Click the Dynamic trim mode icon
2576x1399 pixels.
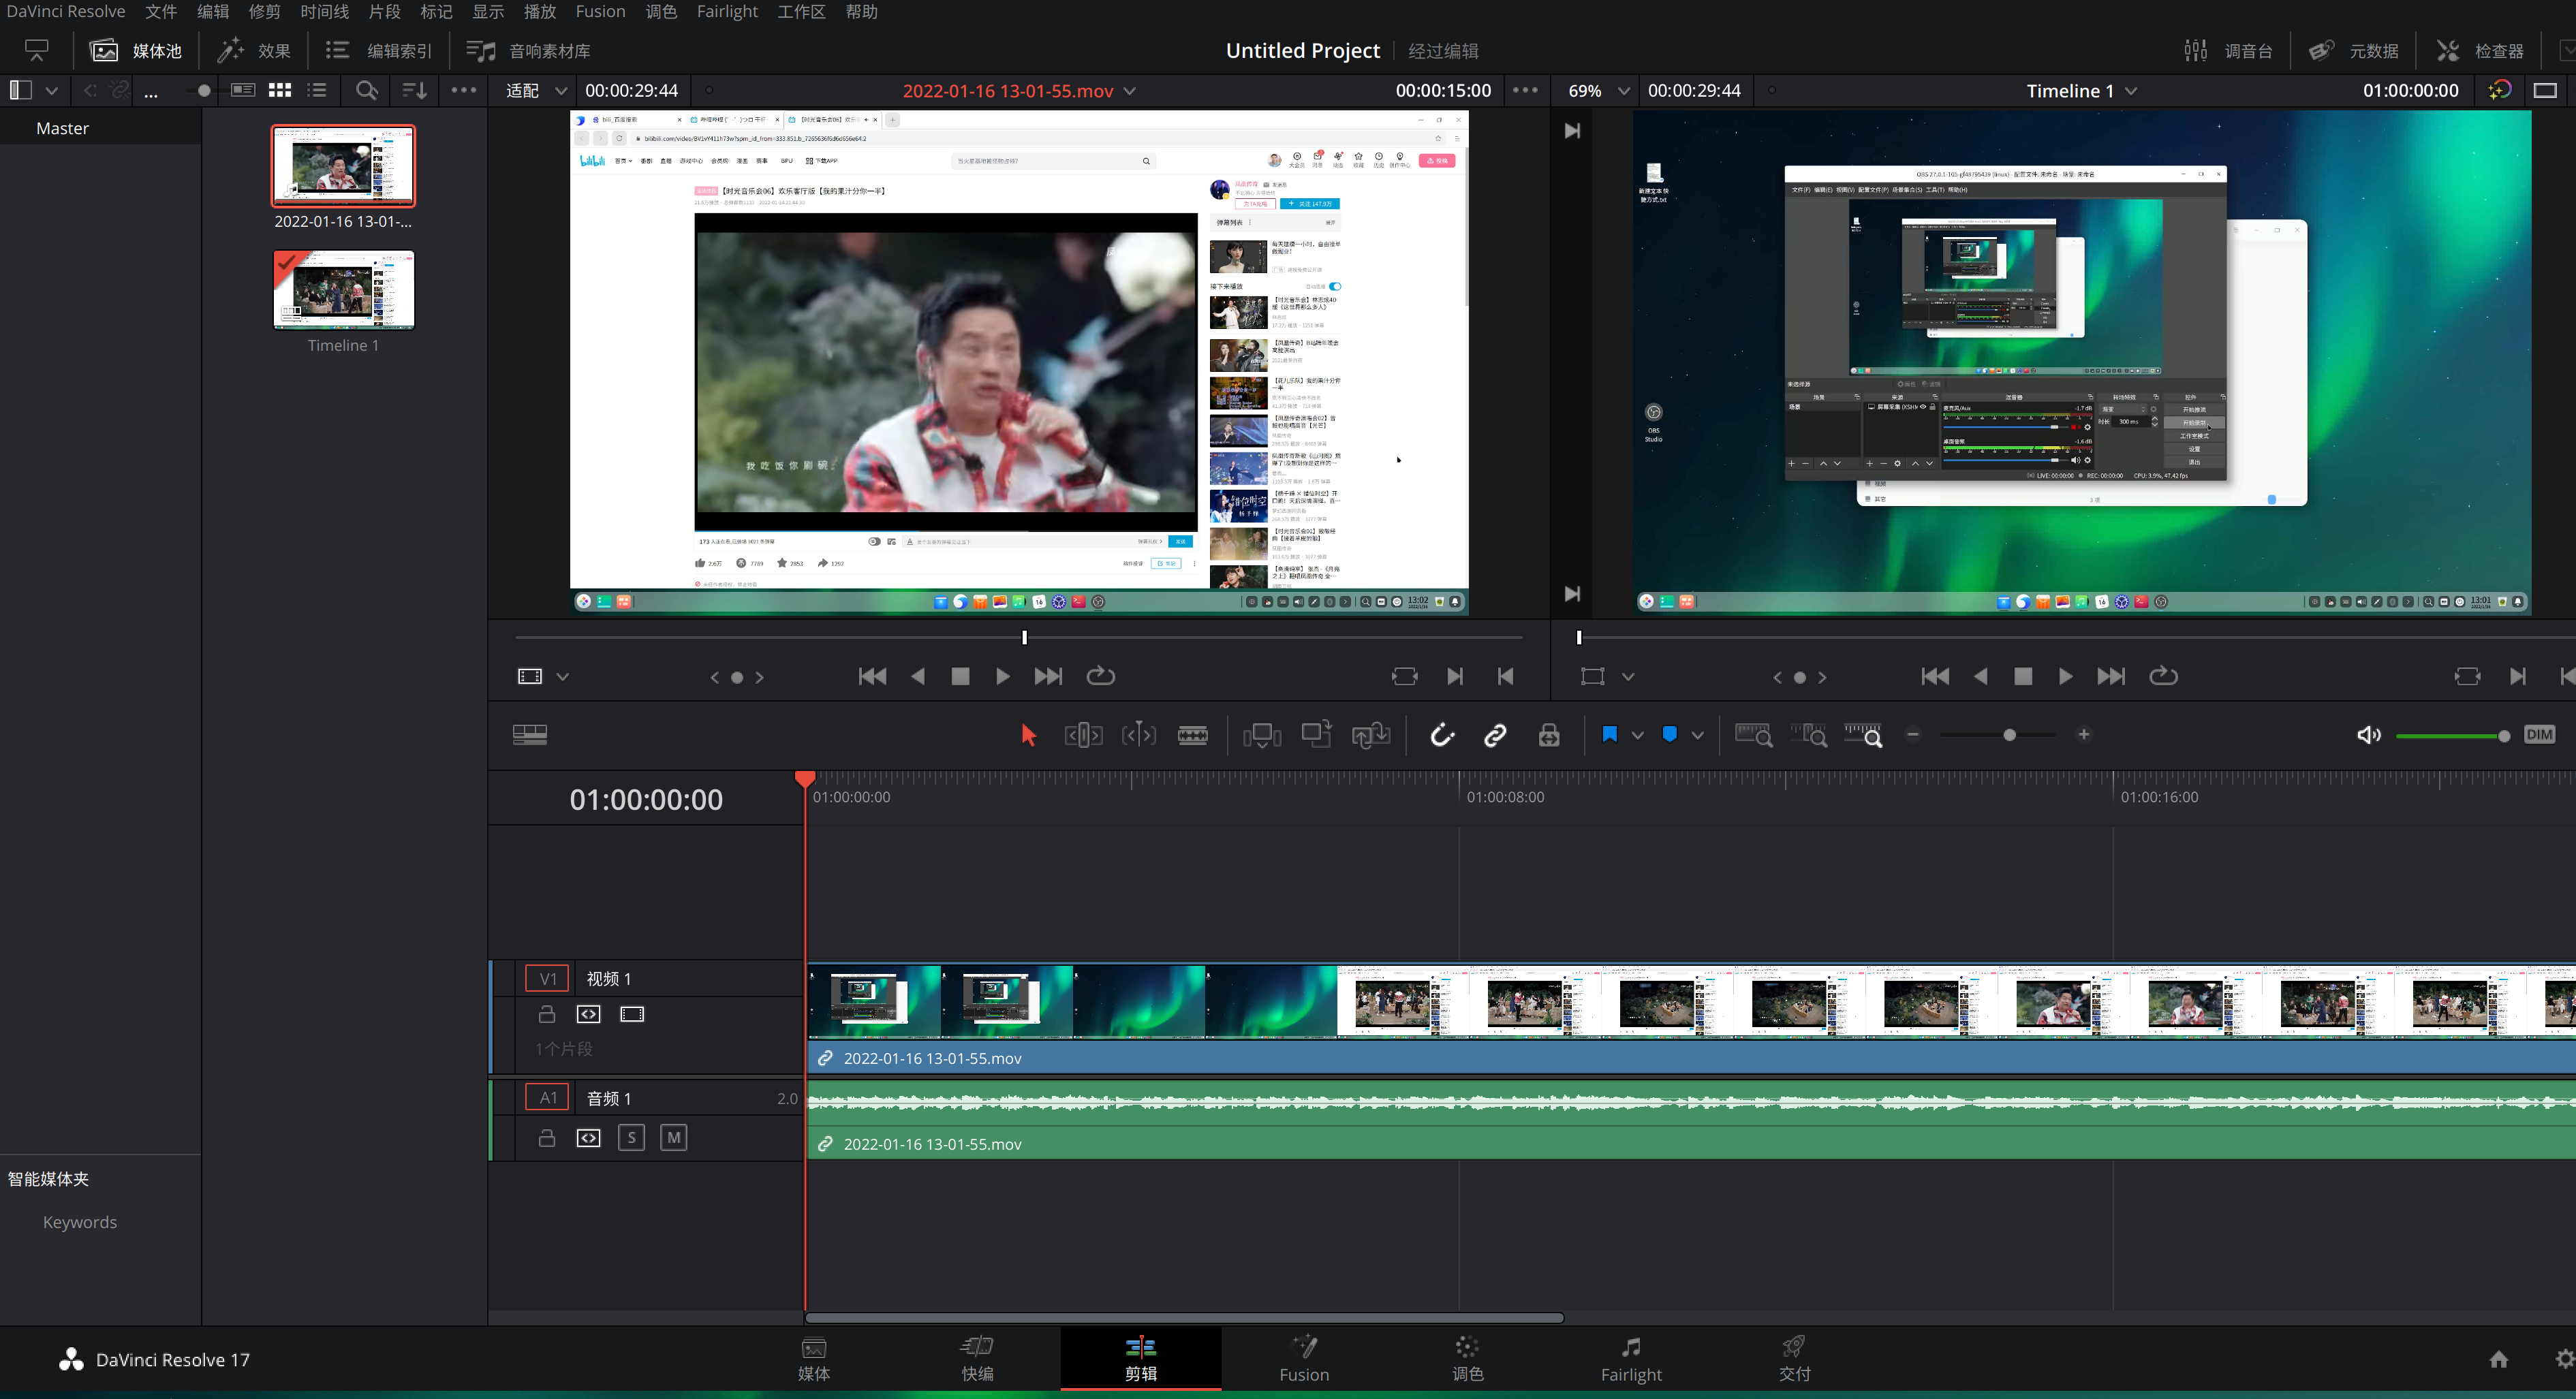(1138, 735)
